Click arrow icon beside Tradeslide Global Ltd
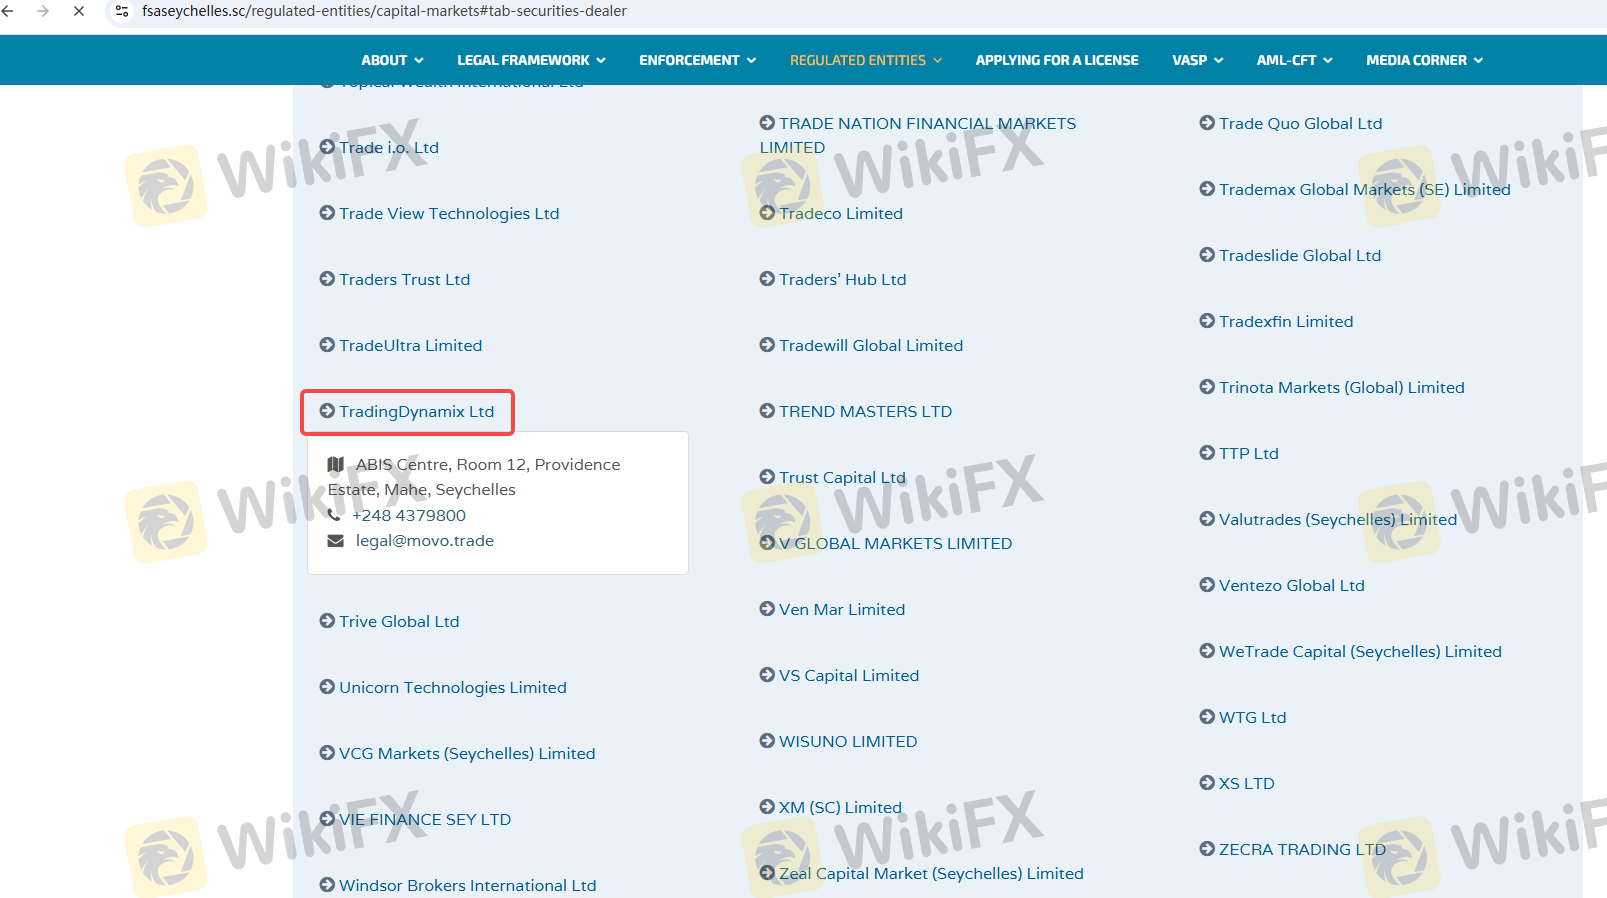 (x=1207, y=255)
